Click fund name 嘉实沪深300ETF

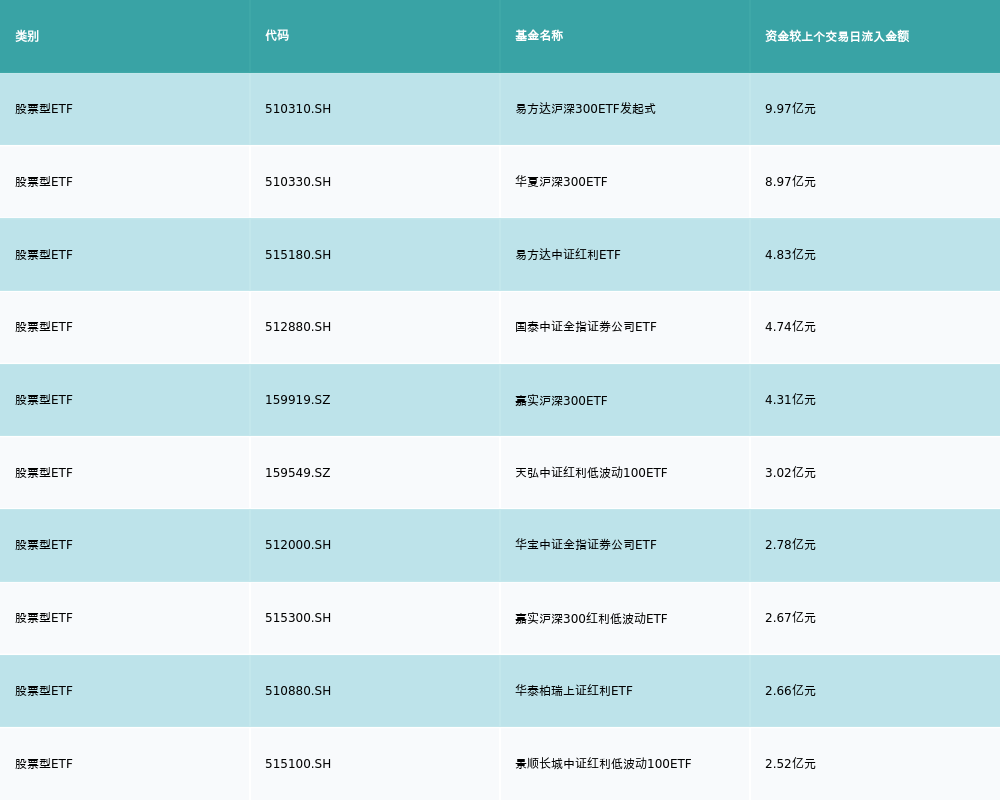(561, 401)
